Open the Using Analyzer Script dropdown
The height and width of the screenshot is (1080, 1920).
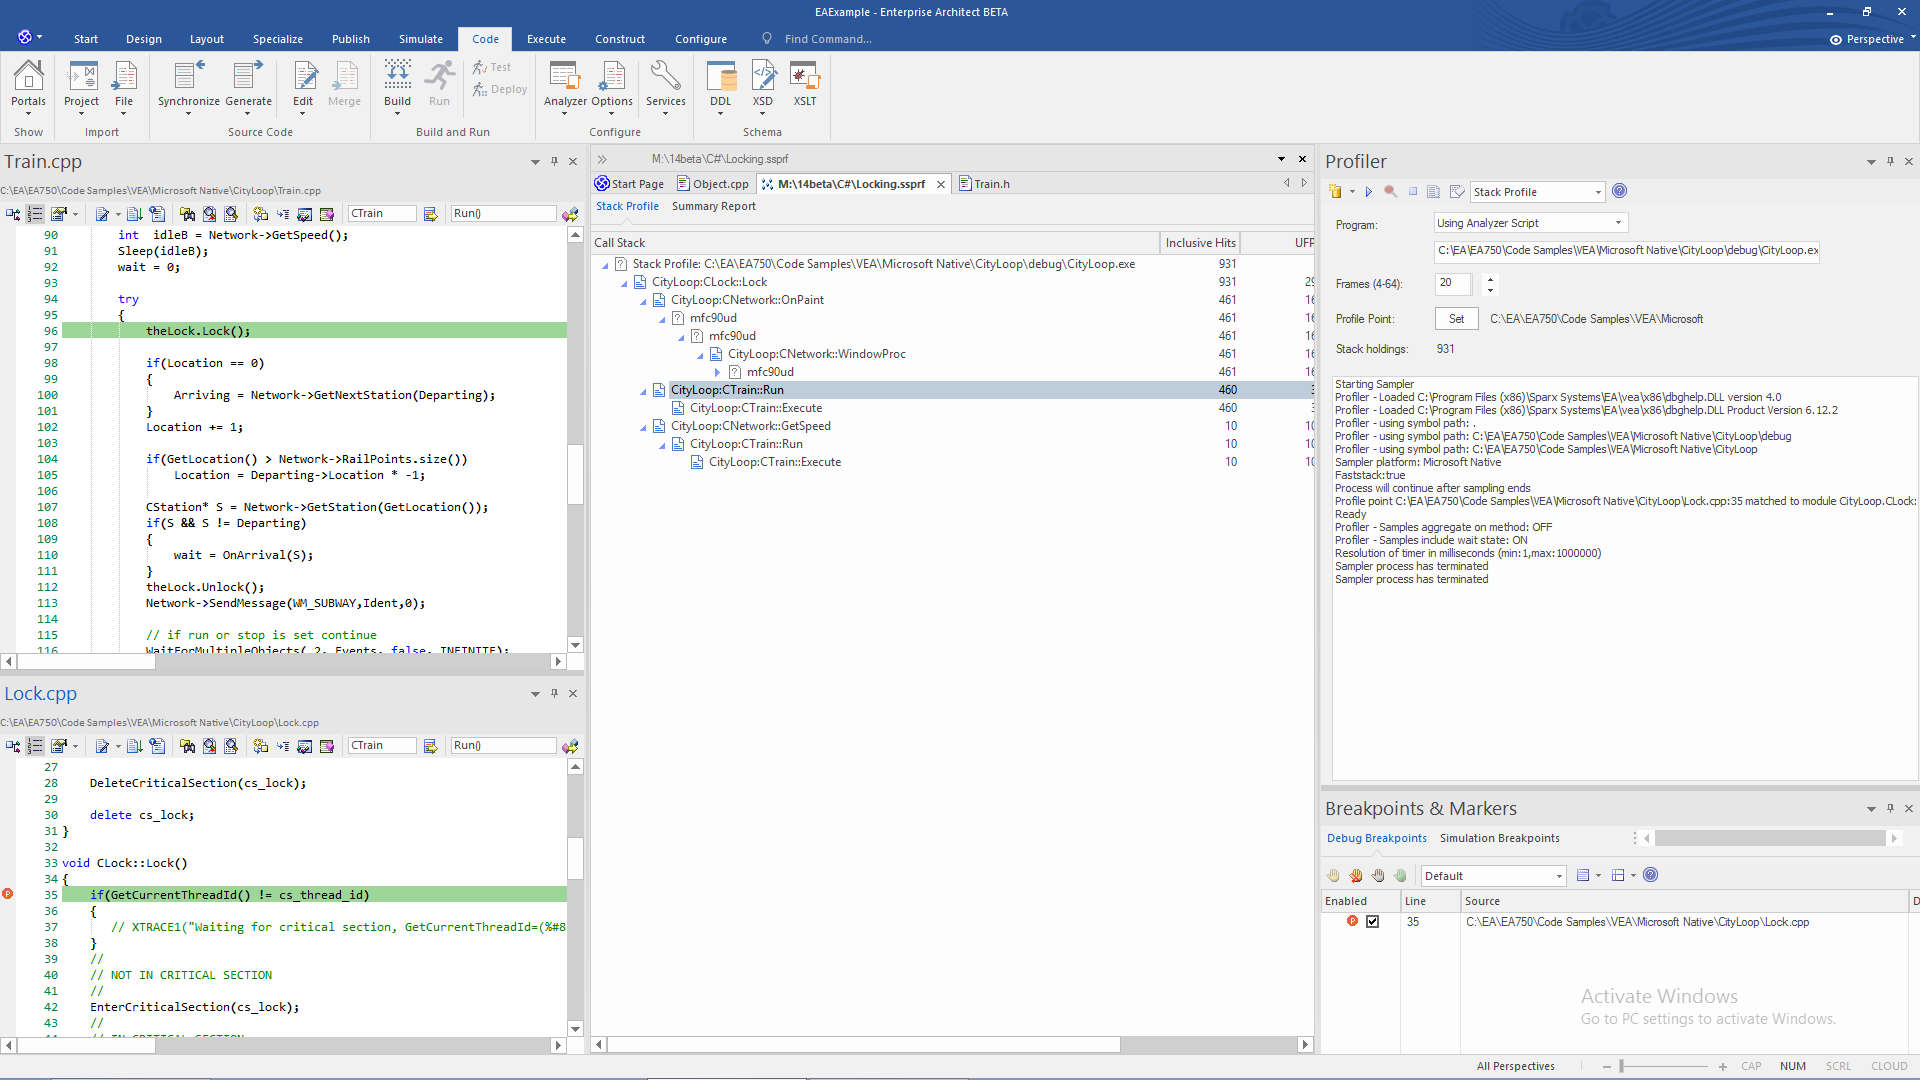[x=1618, y=223]
